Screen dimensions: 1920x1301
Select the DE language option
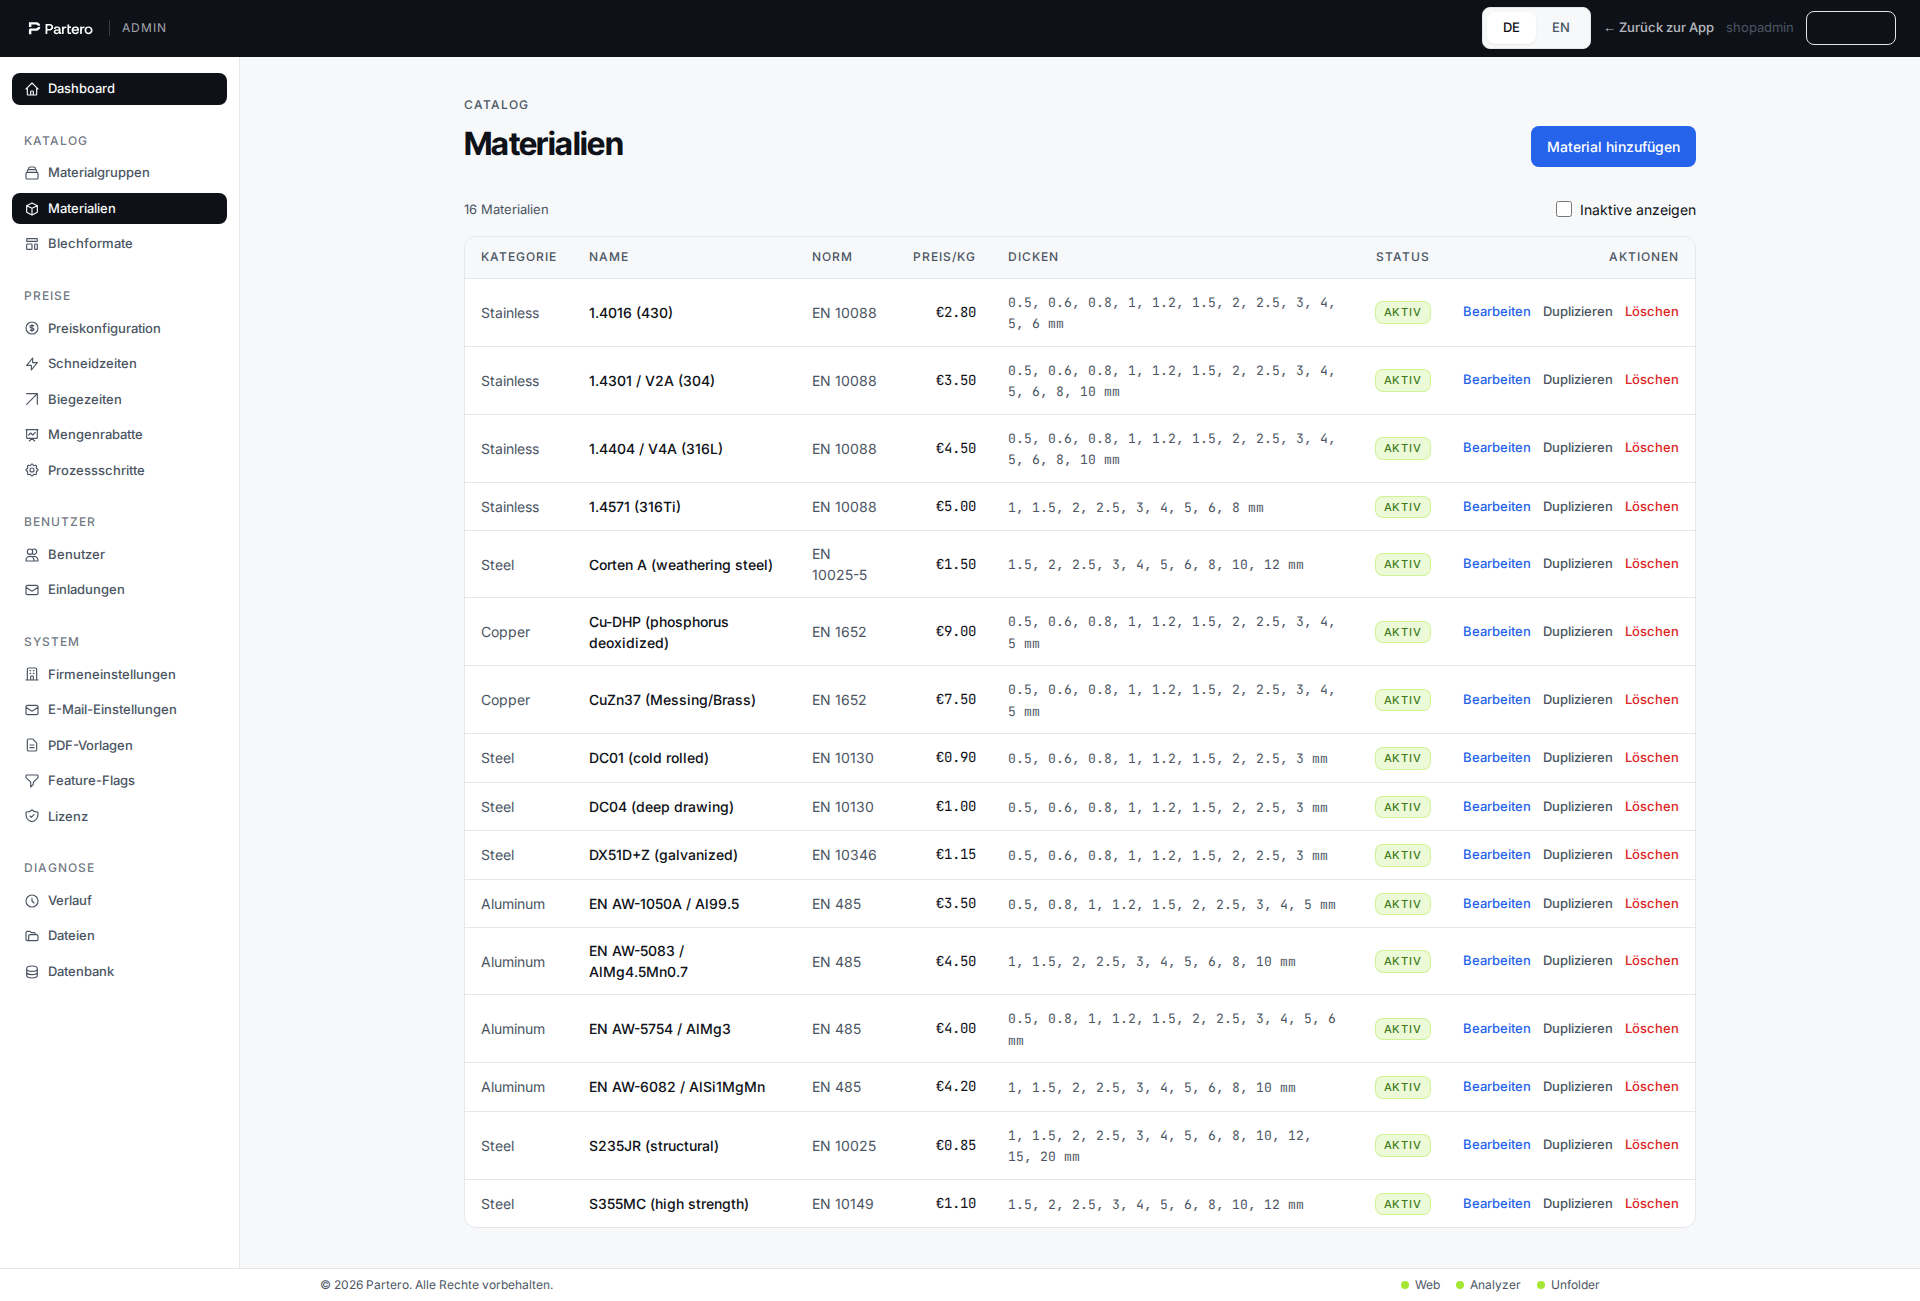1511,28
